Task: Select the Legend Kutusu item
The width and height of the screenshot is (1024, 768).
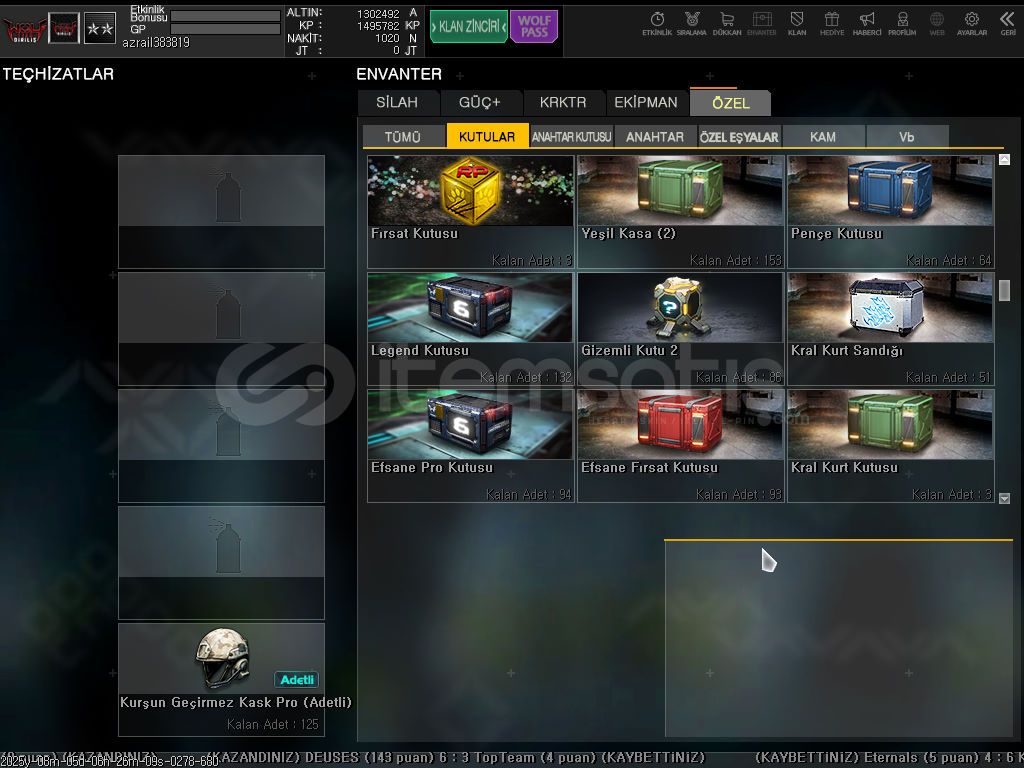Action: coord(470,328)
